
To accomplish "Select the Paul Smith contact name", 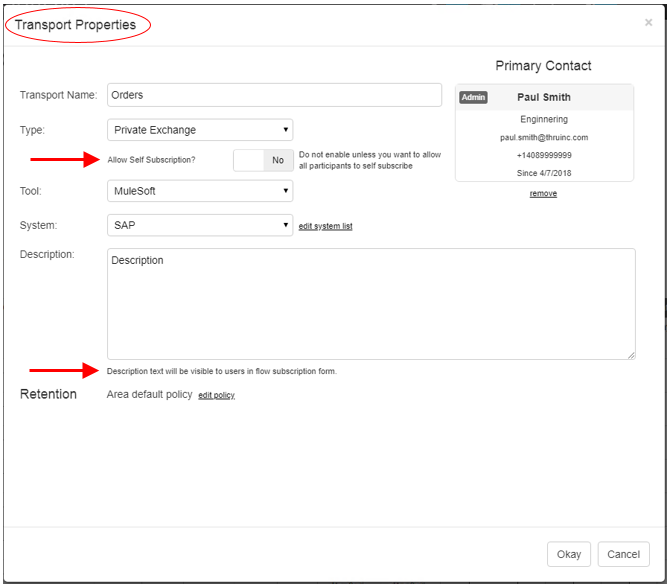I will point(543,98).
